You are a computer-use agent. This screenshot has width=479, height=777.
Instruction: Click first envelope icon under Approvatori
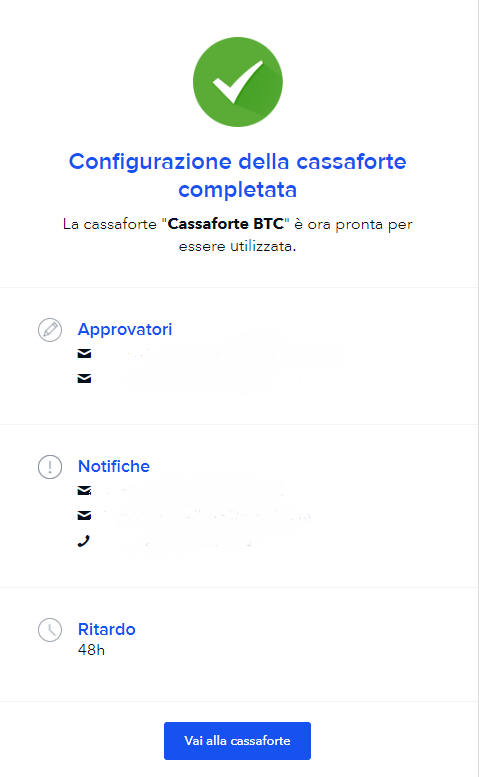84,353
